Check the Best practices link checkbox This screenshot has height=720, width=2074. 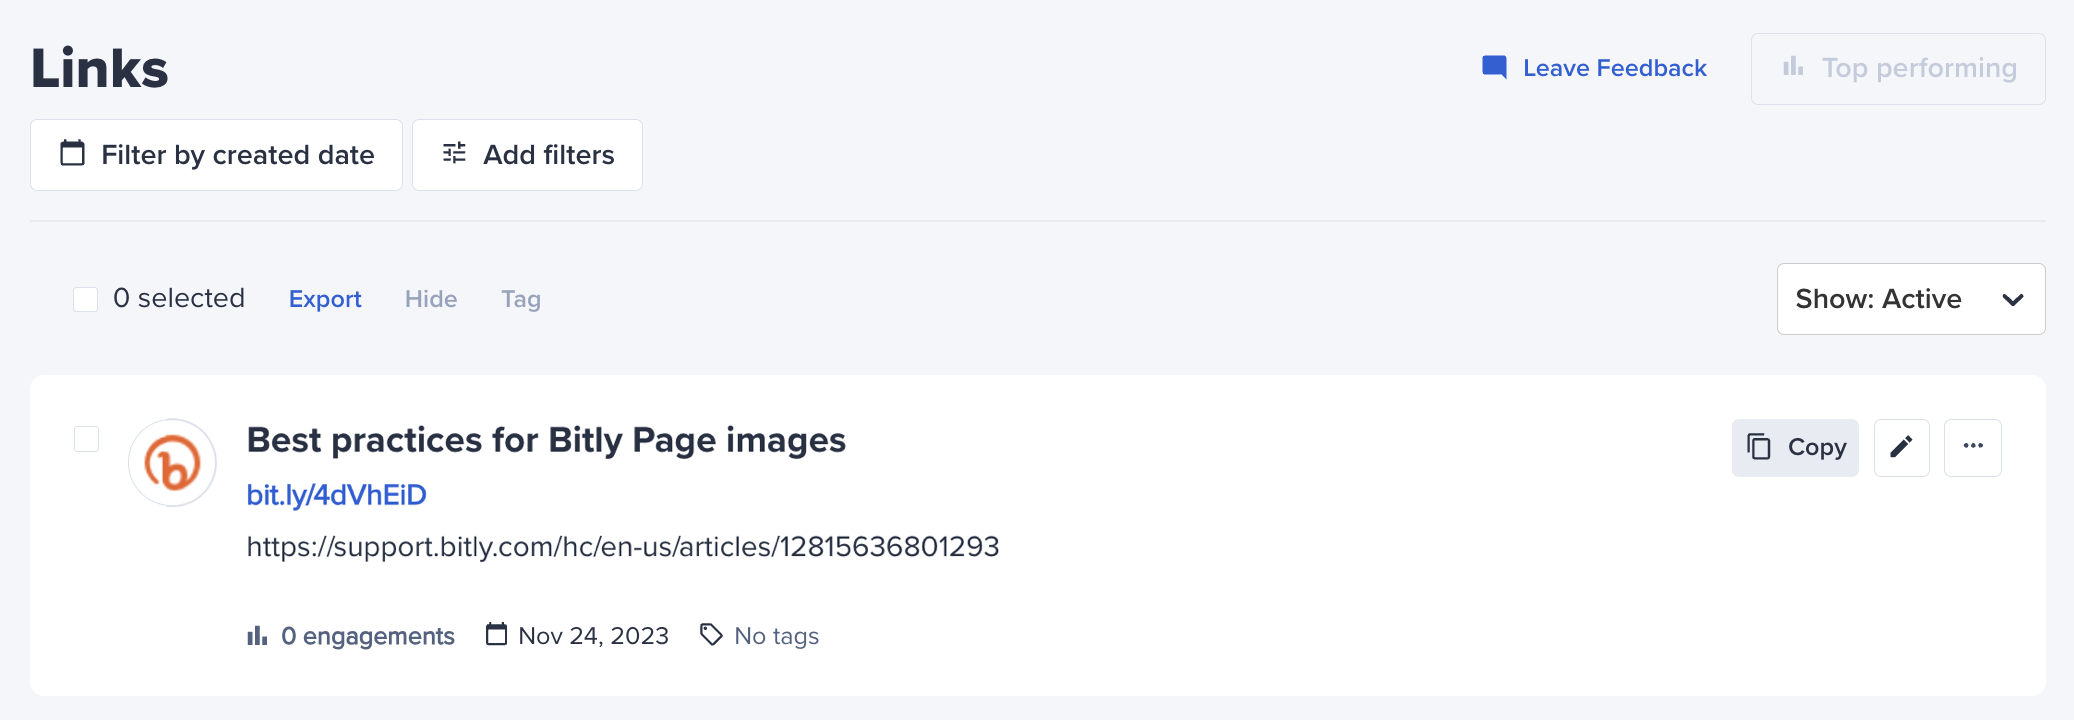[87, 439]
